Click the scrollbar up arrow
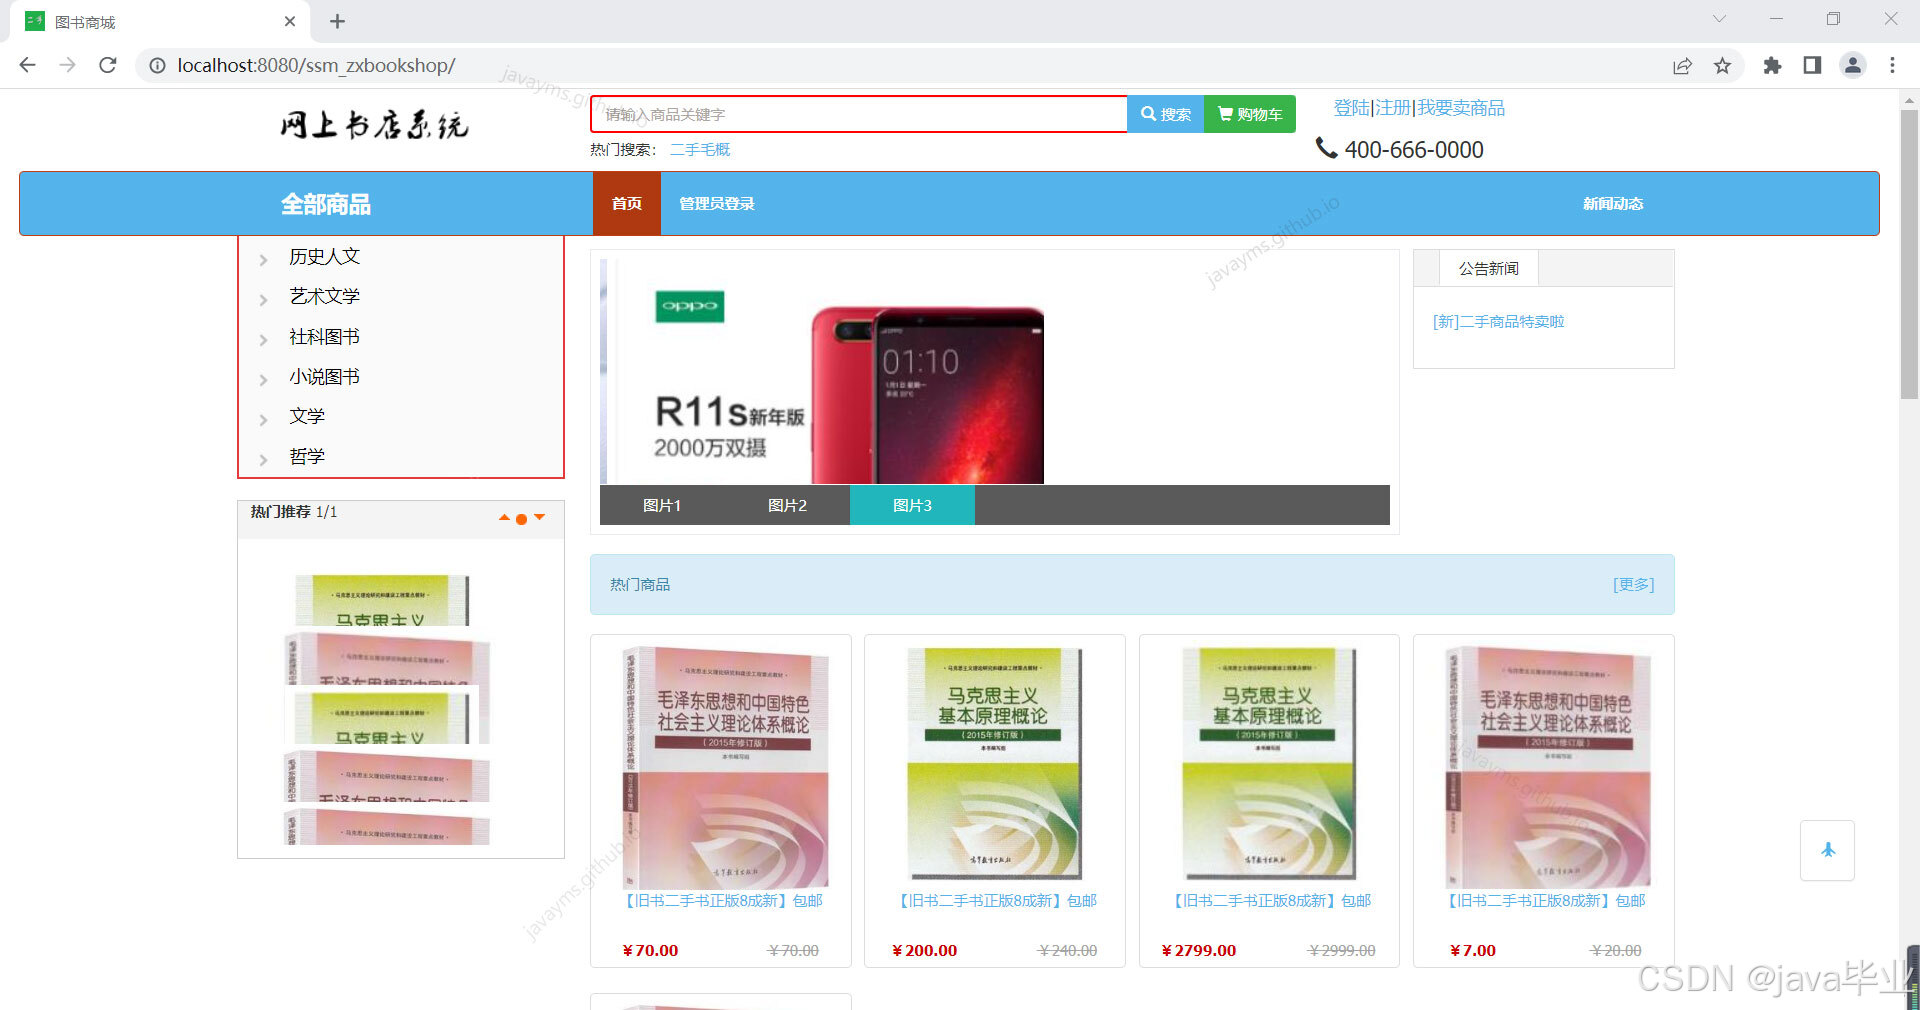Viewport: 1920px width, 1010px height. point(1909,100)
